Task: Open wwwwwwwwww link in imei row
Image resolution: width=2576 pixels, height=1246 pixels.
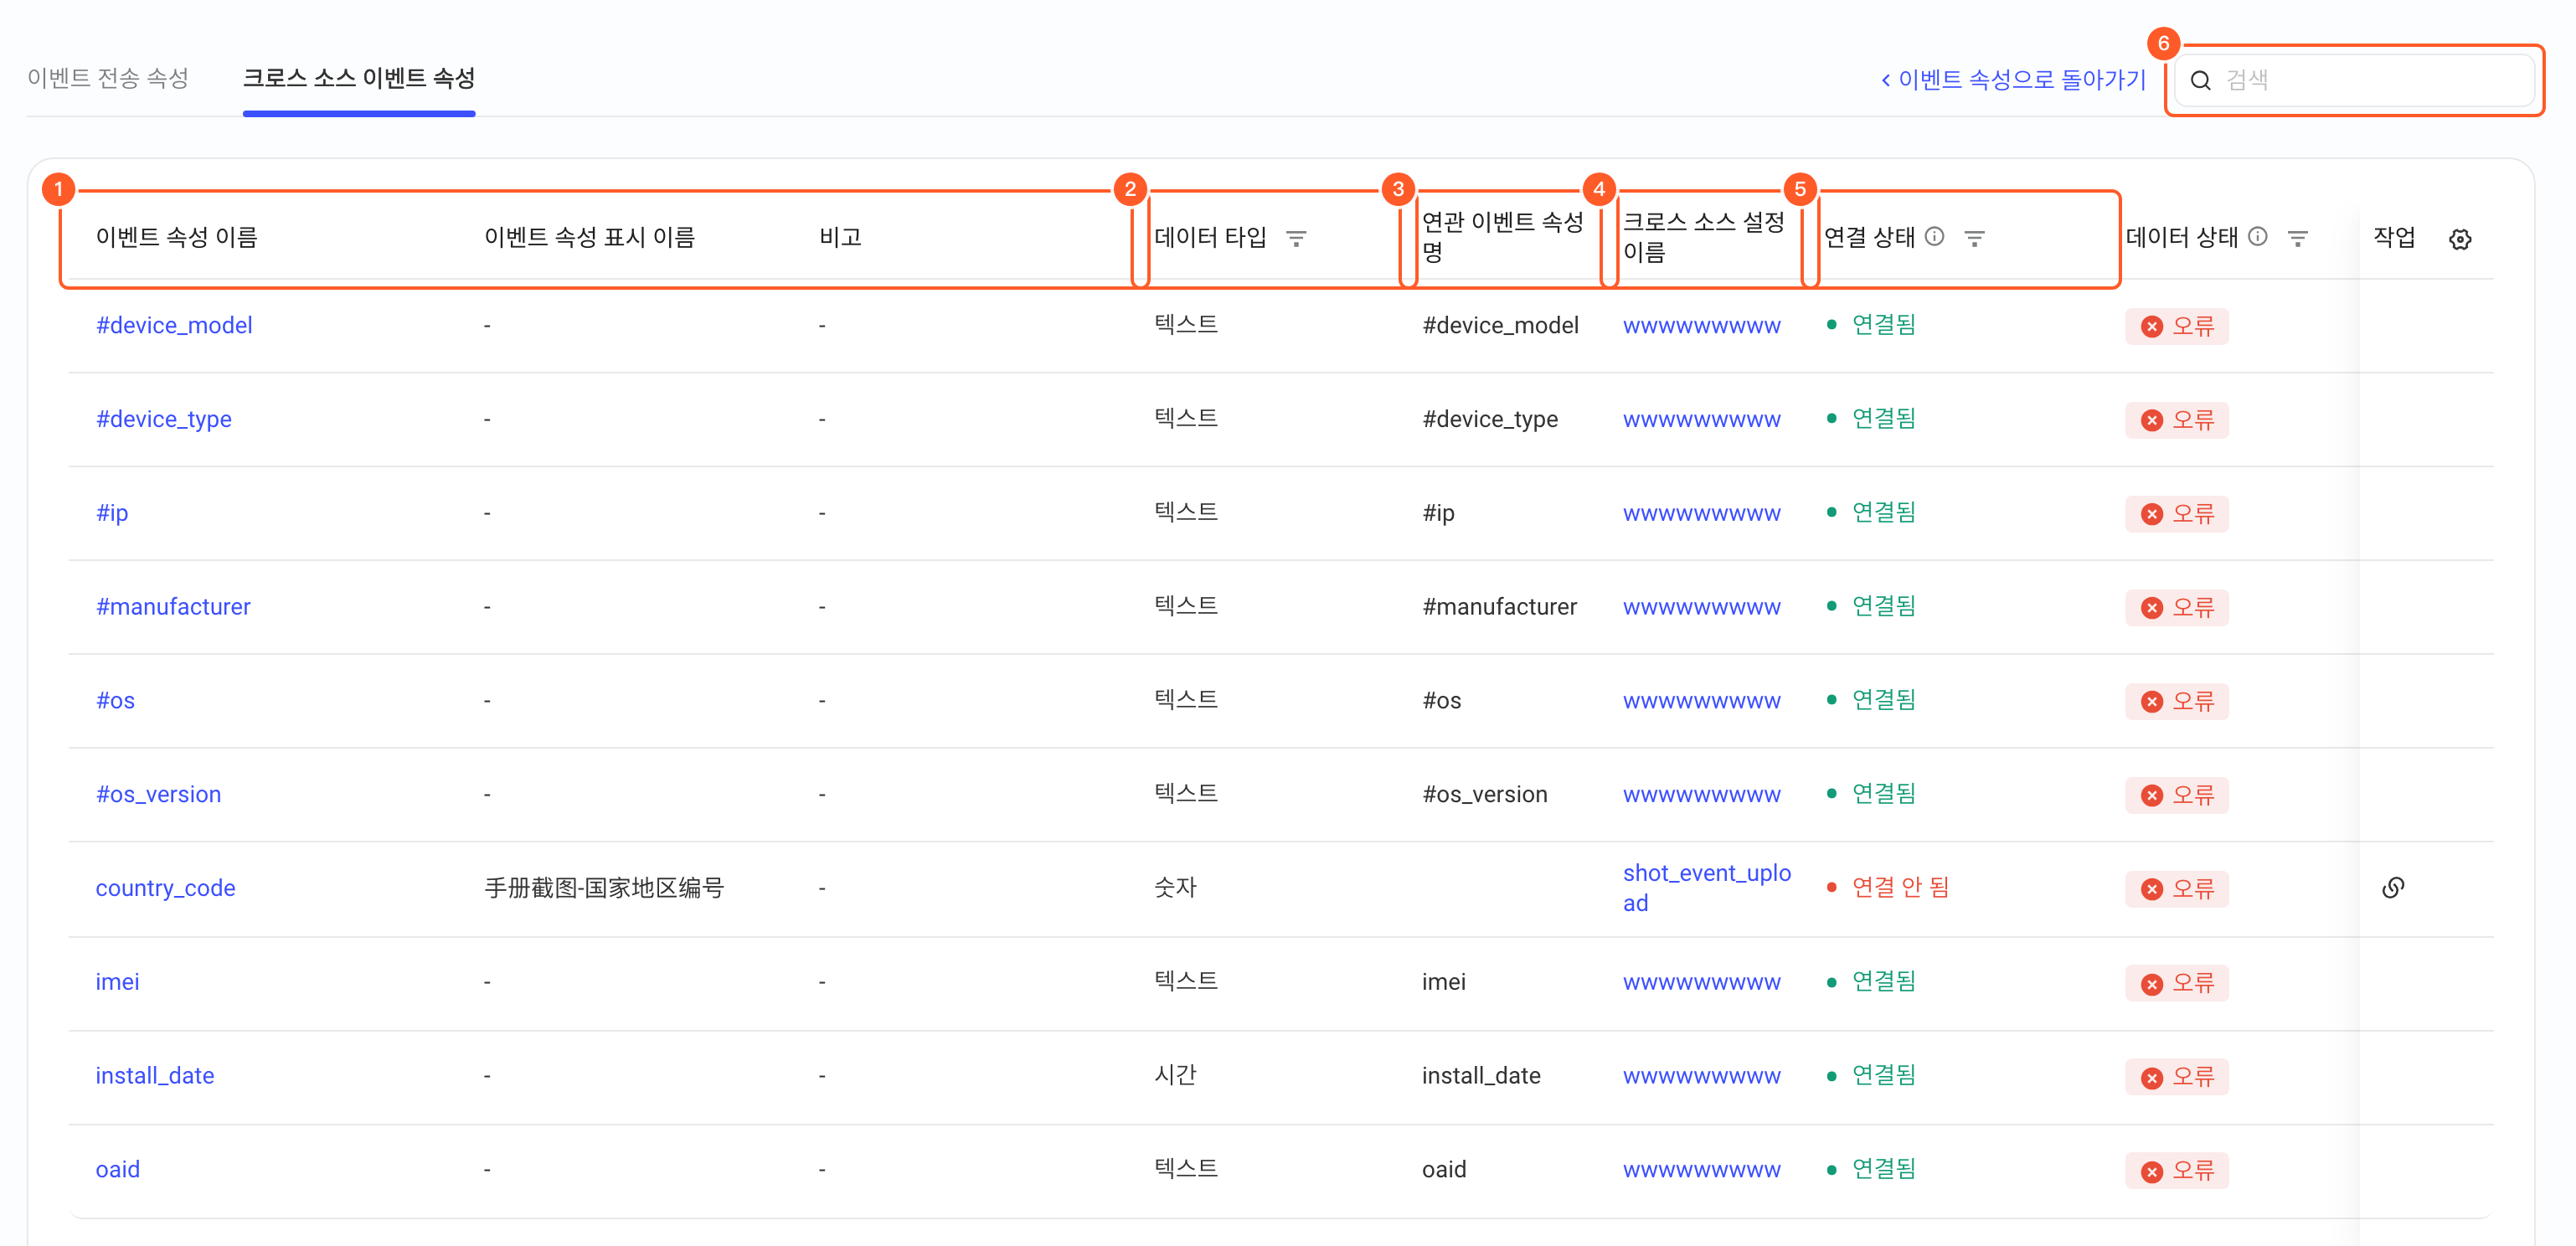Action: coord(1701,983)
